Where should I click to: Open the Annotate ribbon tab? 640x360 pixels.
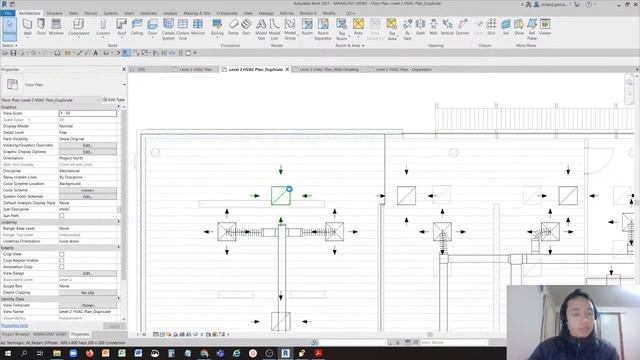[149, 13]
